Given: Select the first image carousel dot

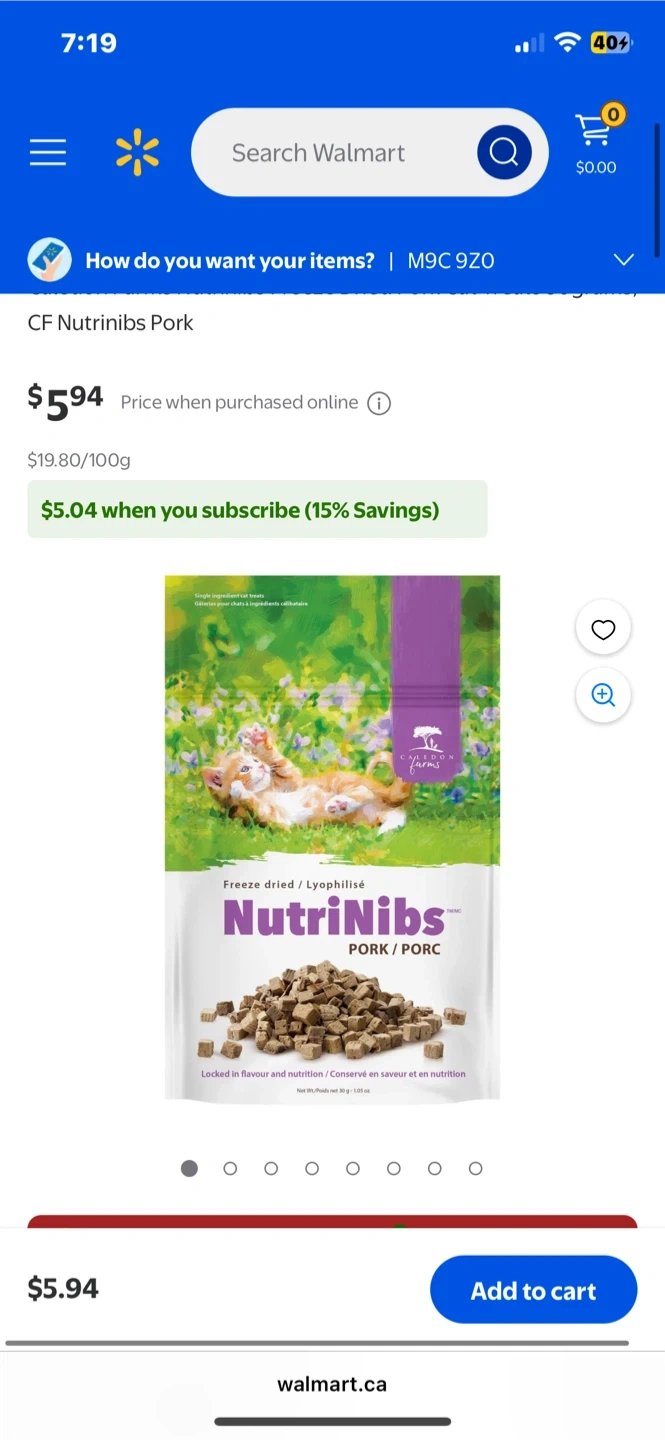Looking at the screenshot, I should coord(189,1168).
